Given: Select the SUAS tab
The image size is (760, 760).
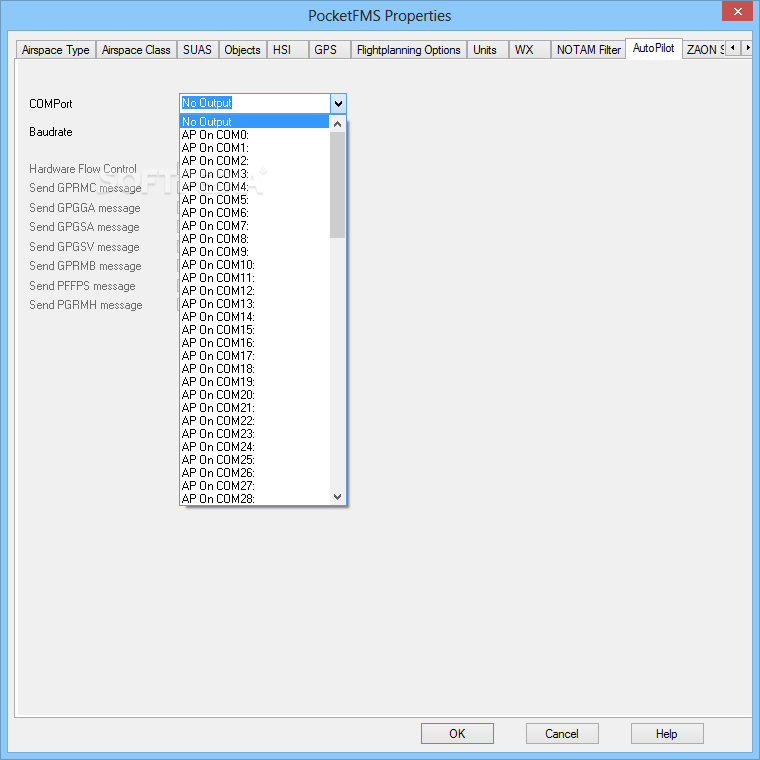Looking at the screenshot, I should tap(197, 50).
